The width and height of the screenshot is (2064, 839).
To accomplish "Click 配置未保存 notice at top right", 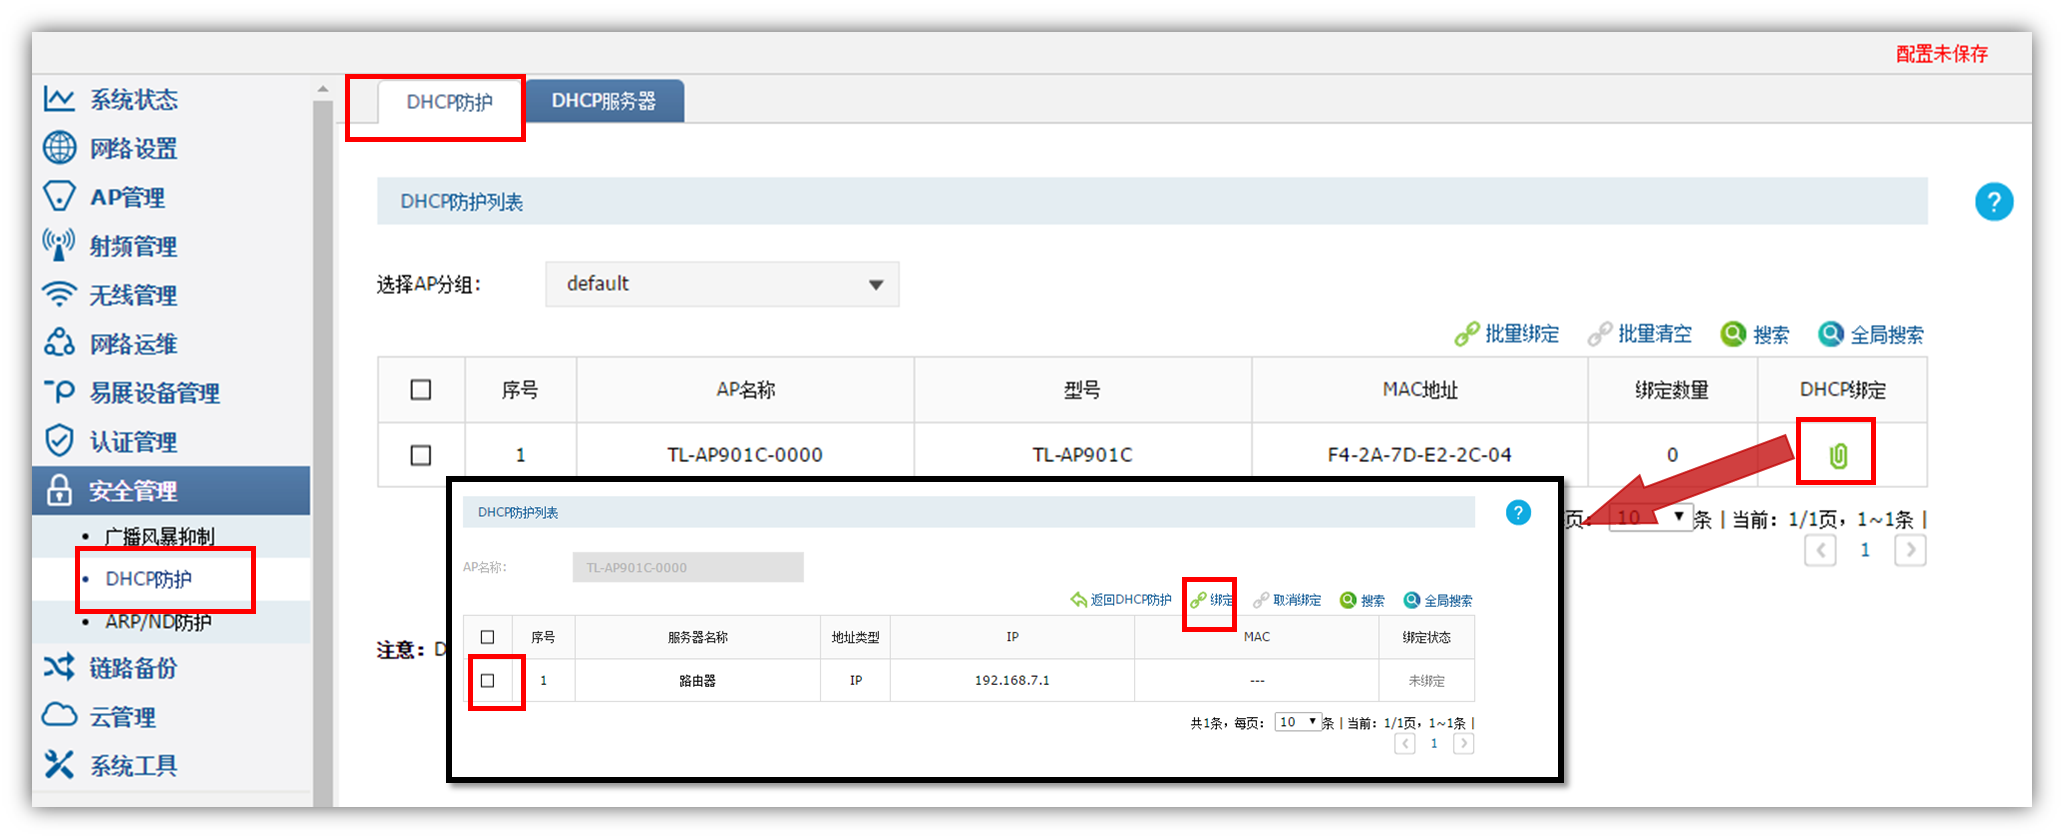I will click(x=1942, y=54).
